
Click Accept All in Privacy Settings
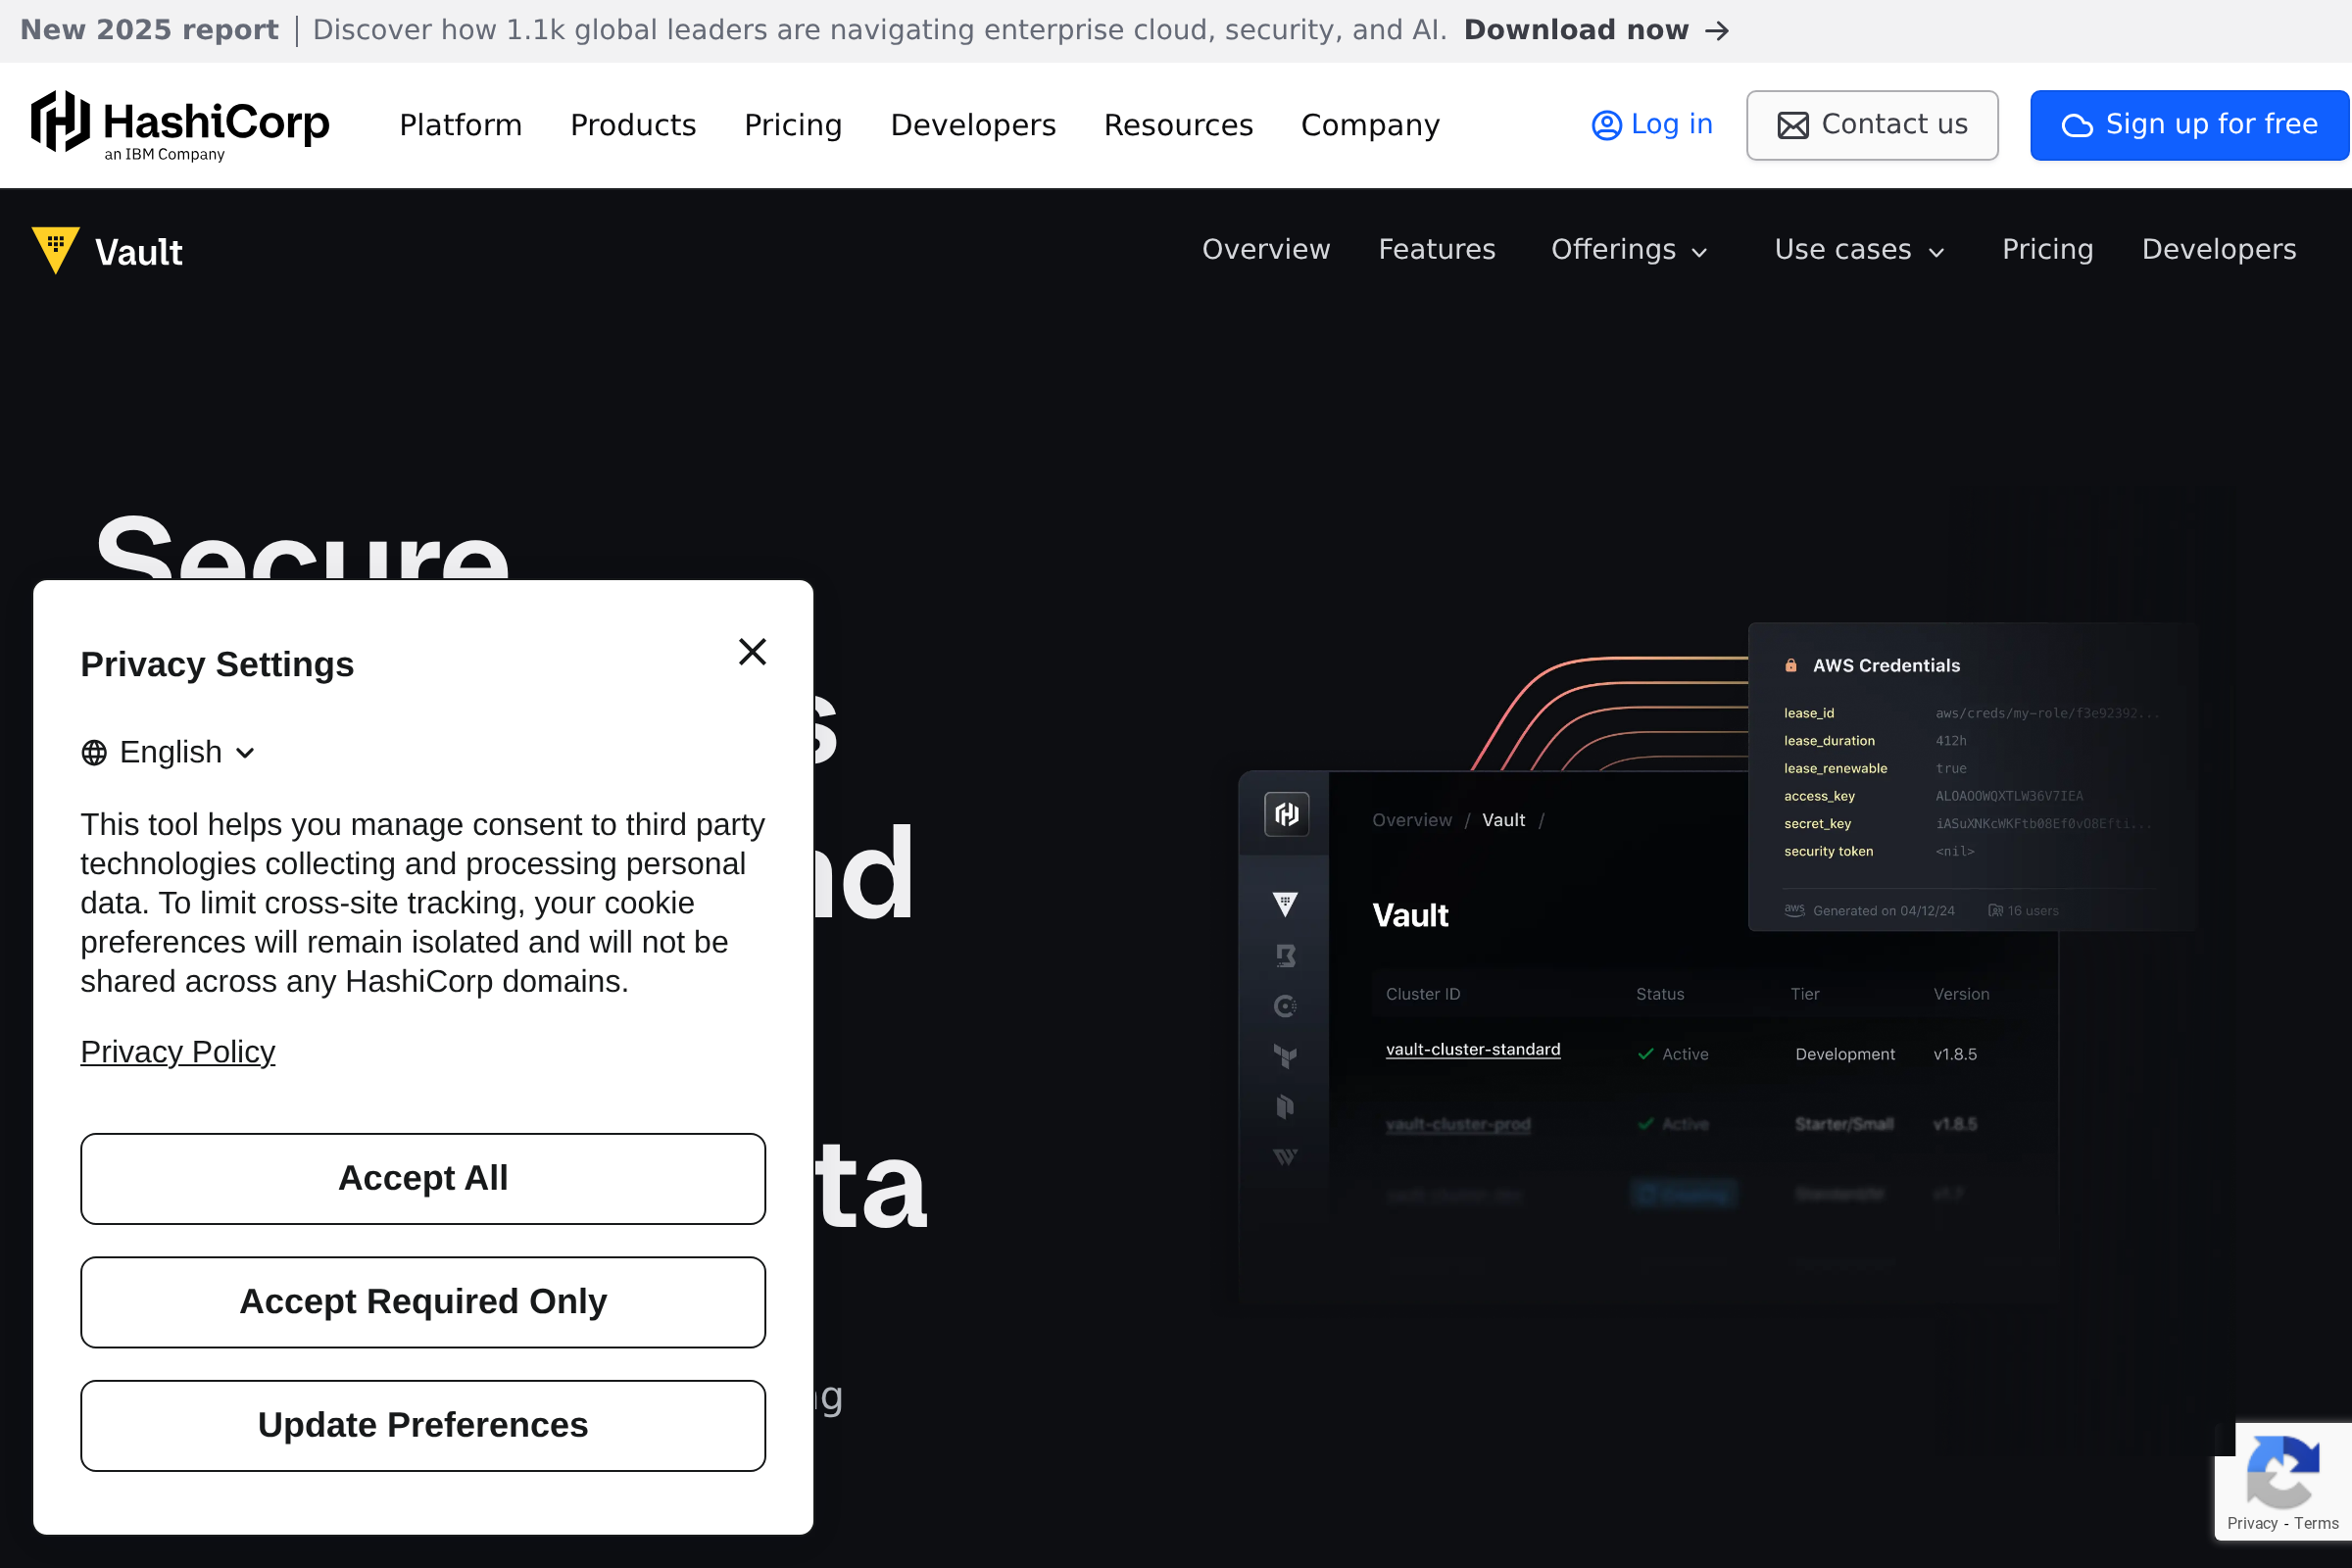click(x=422, y=1178)
